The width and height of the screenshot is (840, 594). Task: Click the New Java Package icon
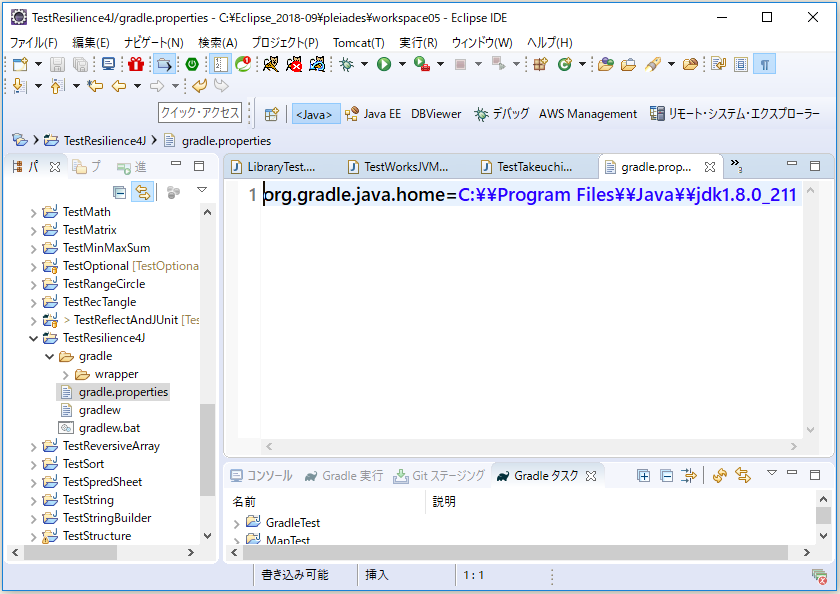[540, 64]
